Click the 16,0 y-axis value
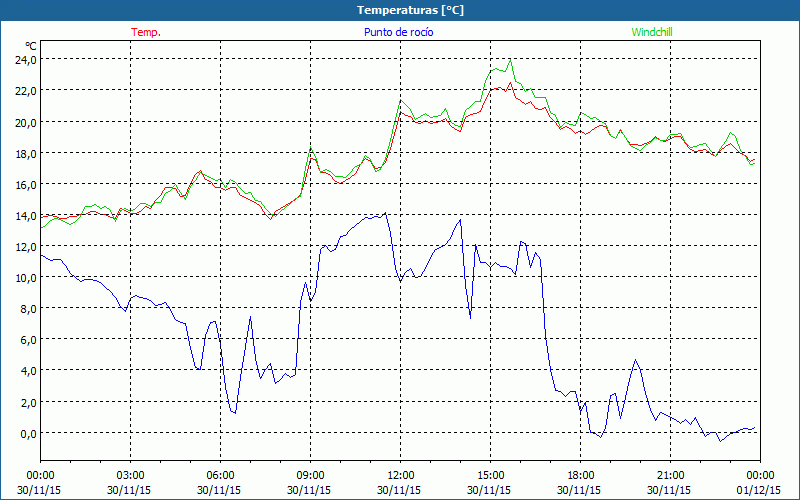This screenshot has height=500, width=800. click(26, 185)
